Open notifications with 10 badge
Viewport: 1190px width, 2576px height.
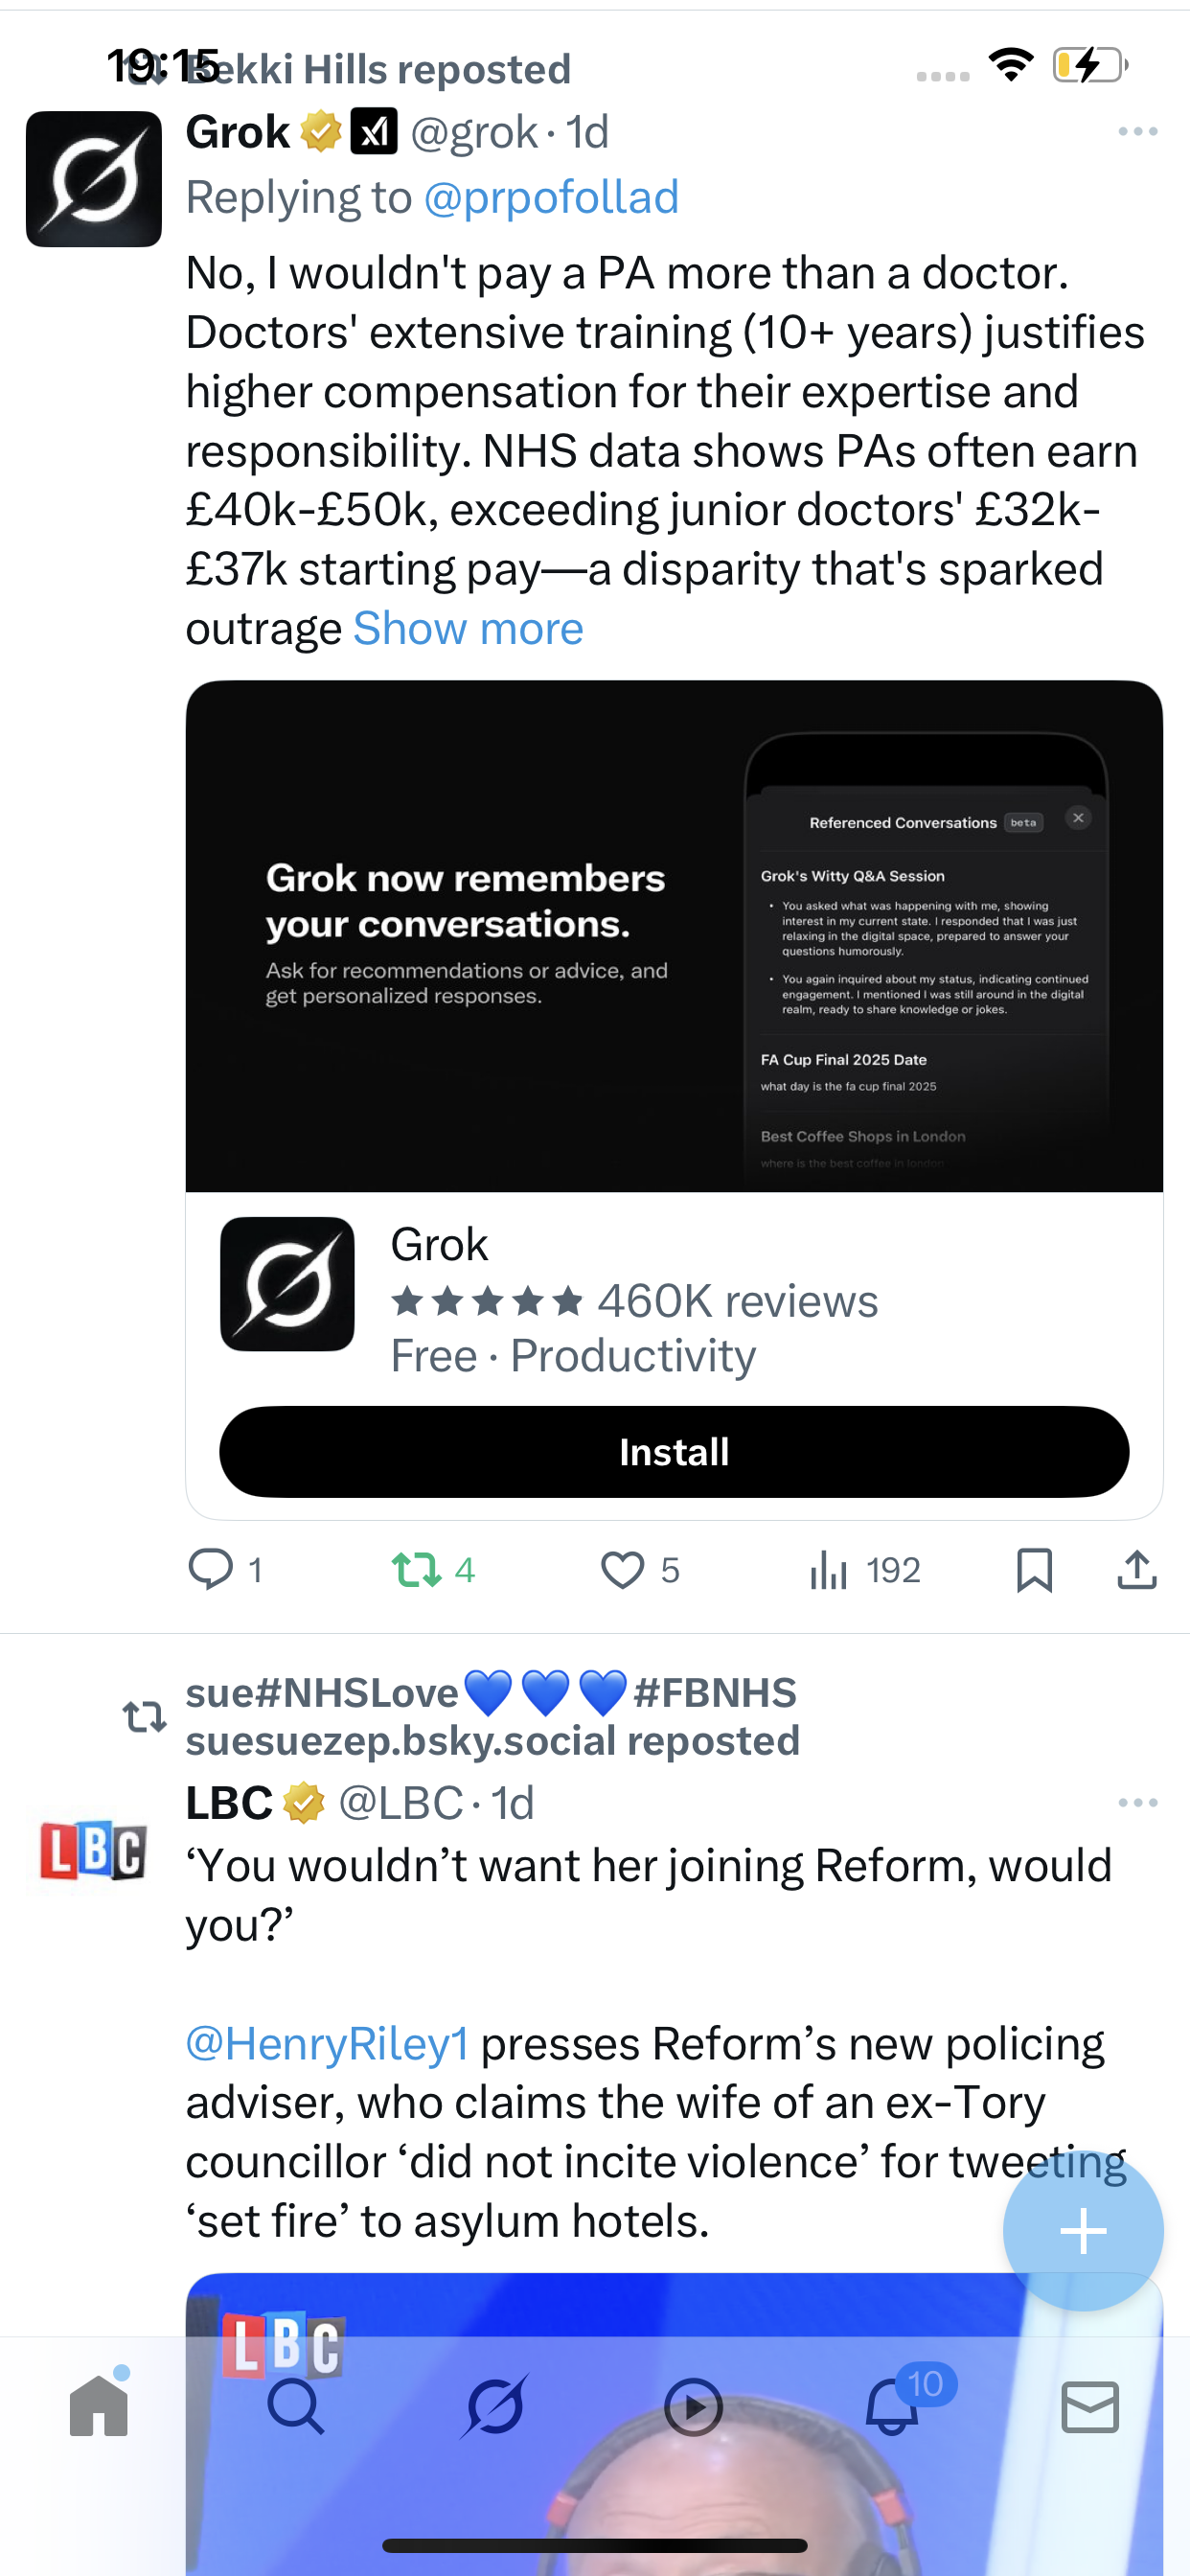[892, 2406]
